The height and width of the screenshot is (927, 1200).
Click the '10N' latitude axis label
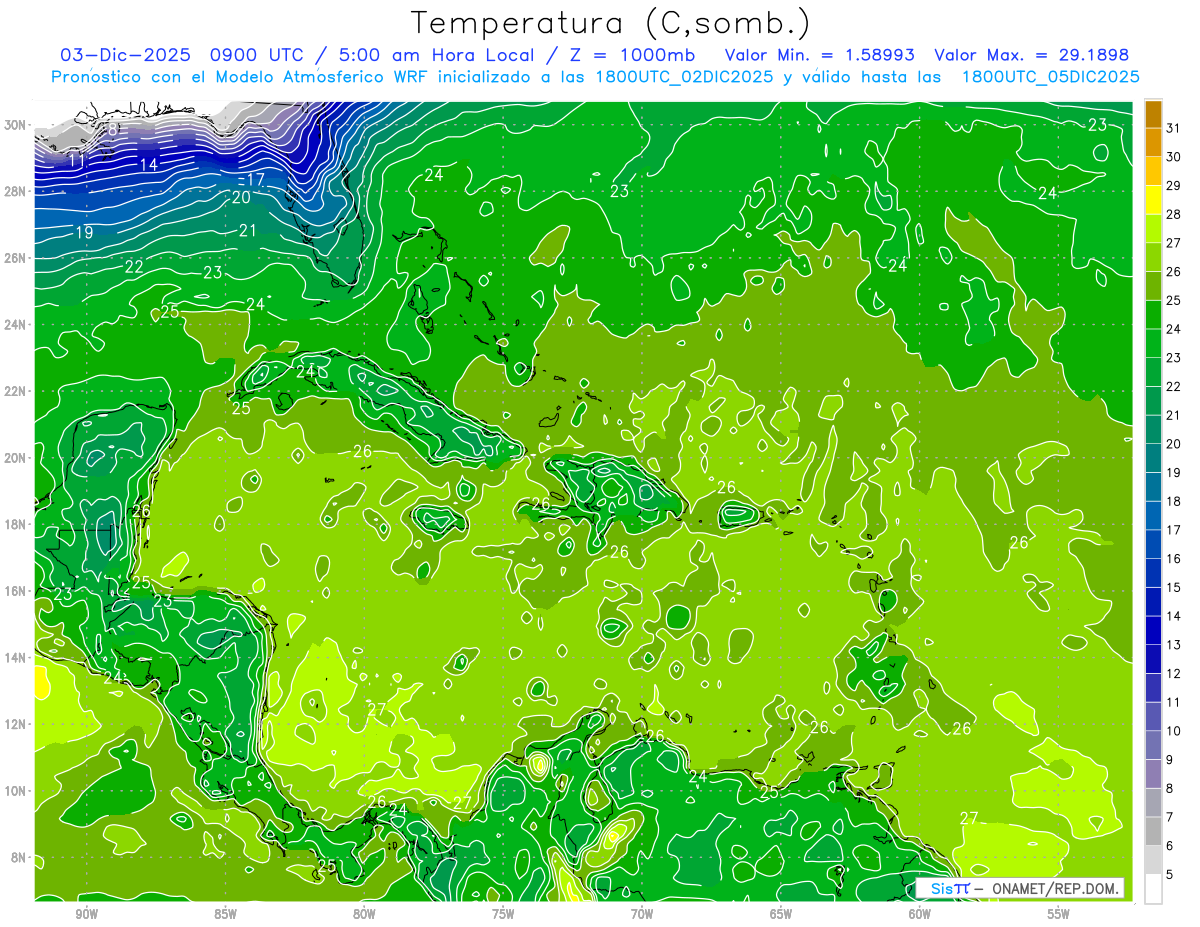pos(15,791)
